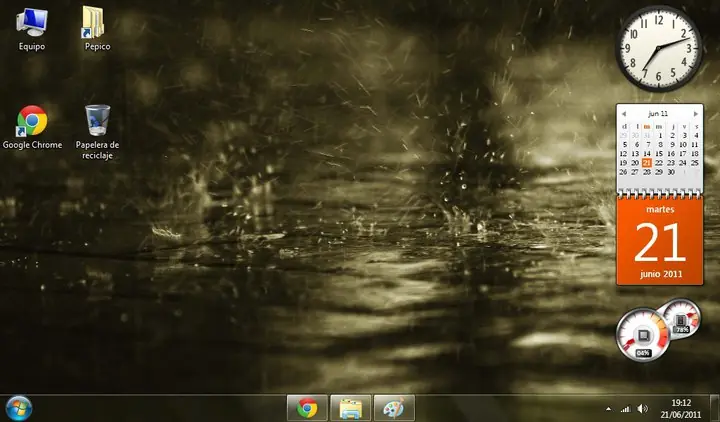Select the Pepico folder shortcut
The image size is (720, 422).
click(x=97, y=28)
